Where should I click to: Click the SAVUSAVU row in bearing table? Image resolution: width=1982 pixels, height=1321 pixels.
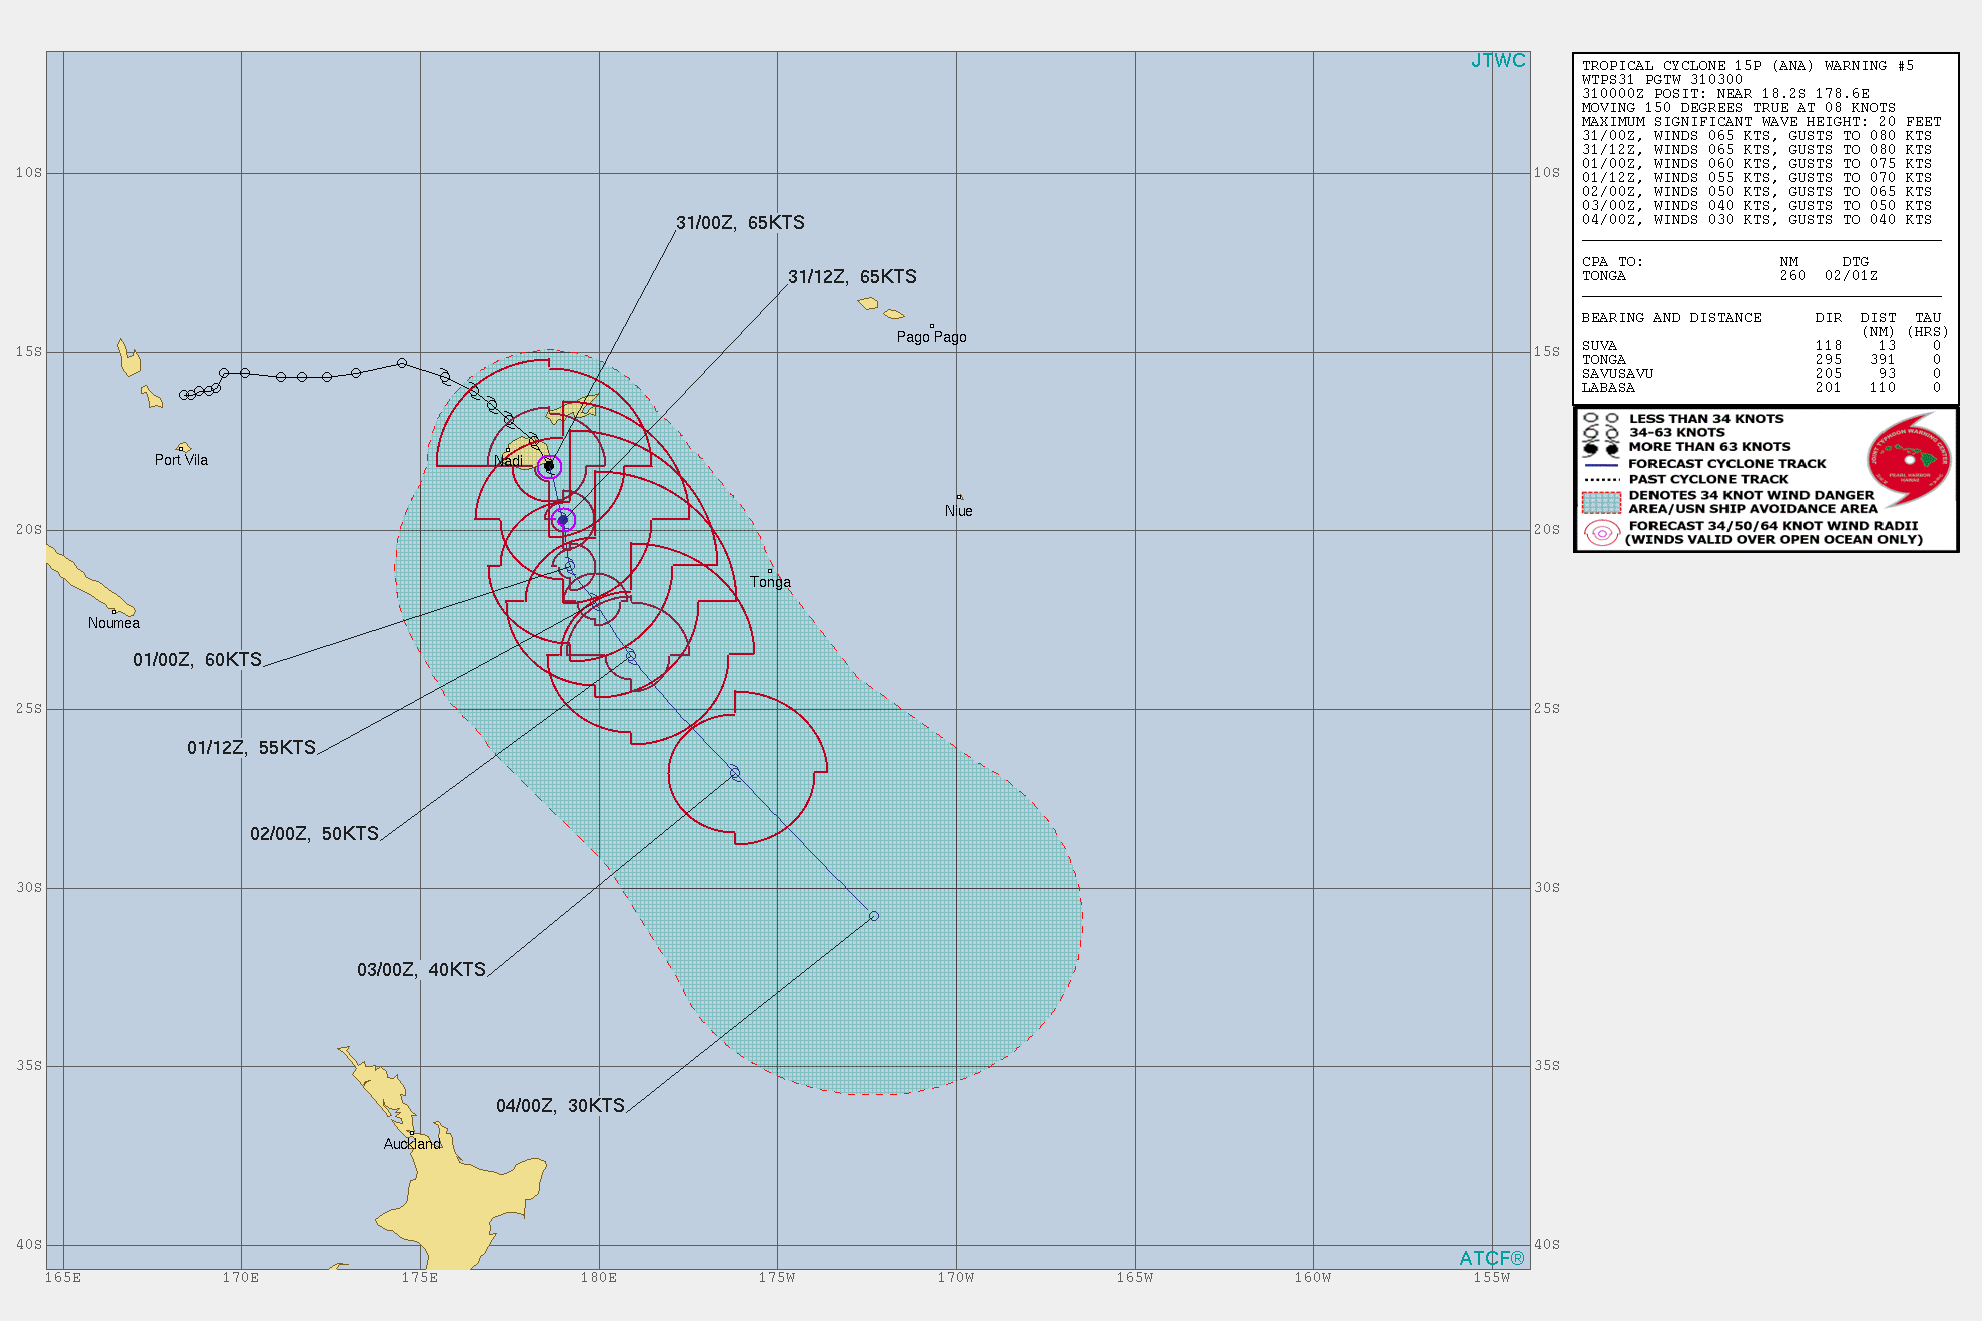click(x=1761, y=374)
